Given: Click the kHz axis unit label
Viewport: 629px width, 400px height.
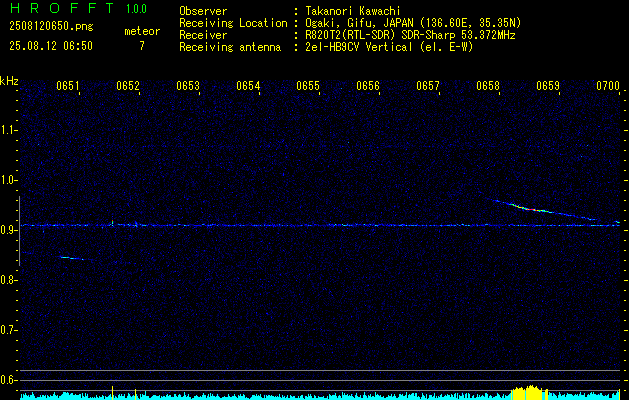Looking at the screenshot, I should point(9,81).
